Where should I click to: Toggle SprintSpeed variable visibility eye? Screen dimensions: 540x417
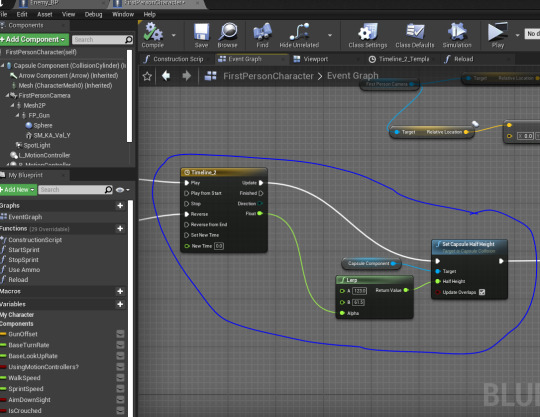120,389
